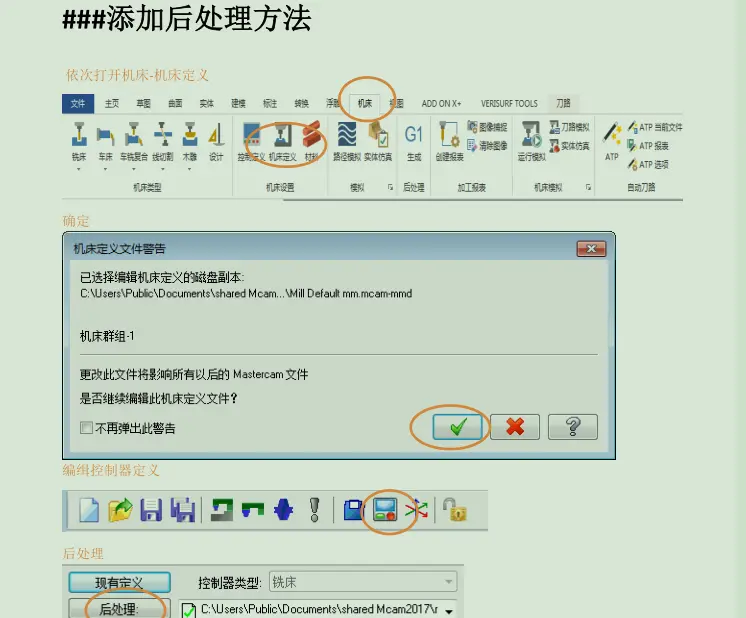Click the 创建报表 icon
746x618 pixels.
(449, 142)
